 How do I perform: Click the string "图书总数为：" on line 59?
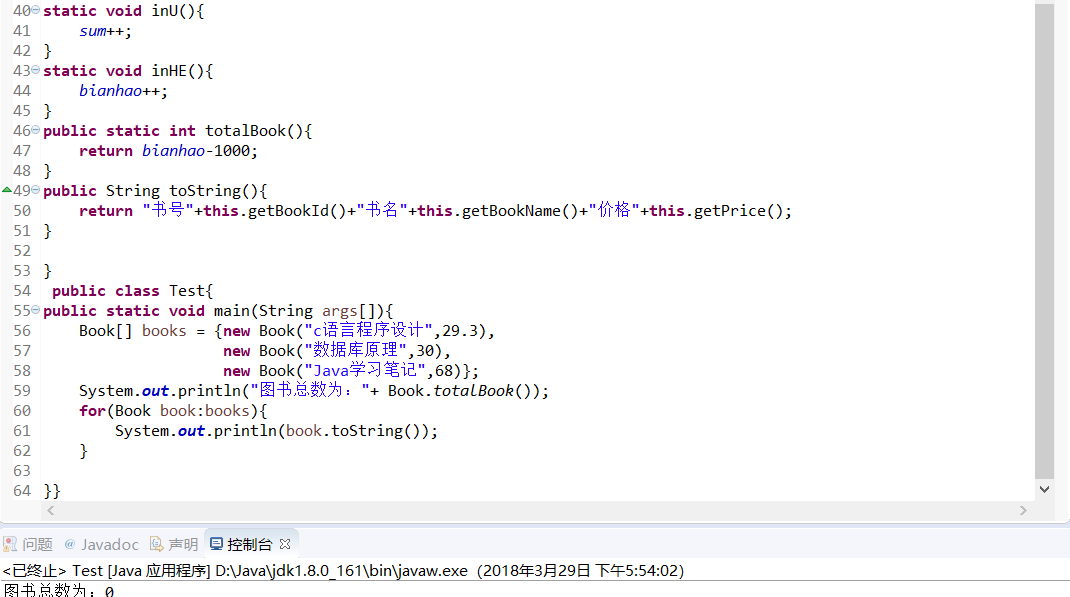click(310, 390)
